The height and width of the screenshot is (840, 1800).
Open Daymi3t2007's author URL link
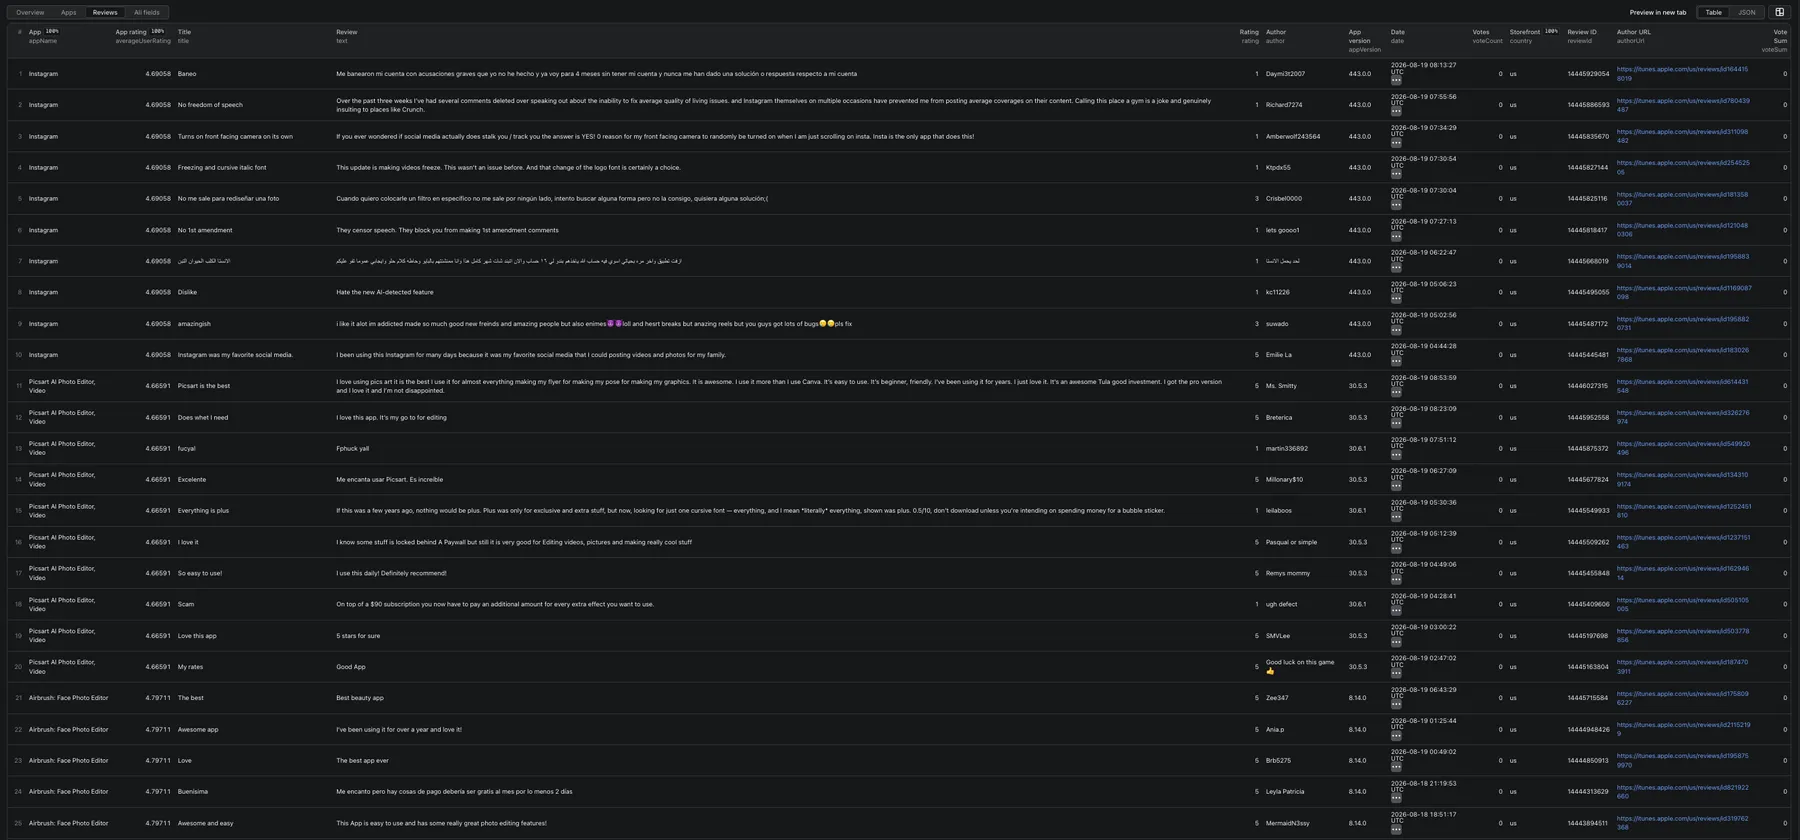pos(1682,74)
